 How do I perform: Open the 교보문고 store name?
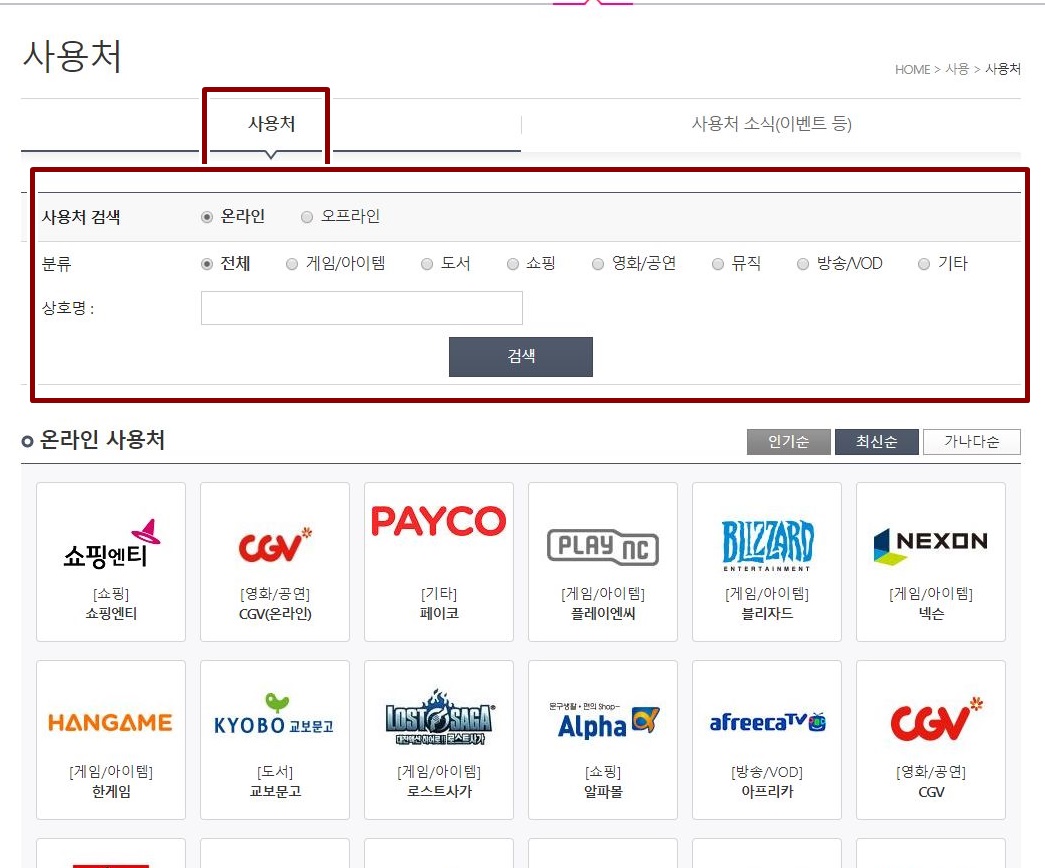coord(275,791)
